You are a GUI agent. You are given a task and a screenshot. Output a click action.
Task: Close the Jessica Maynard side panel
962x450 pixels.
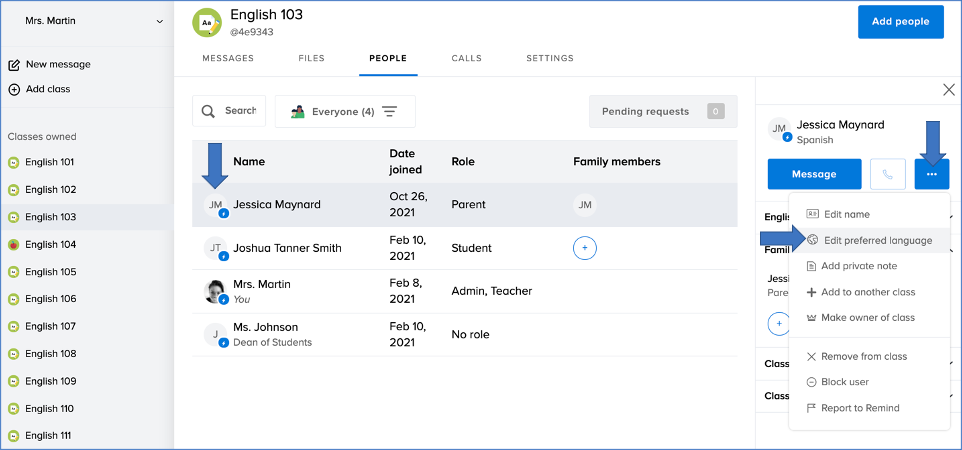point(948,90)
